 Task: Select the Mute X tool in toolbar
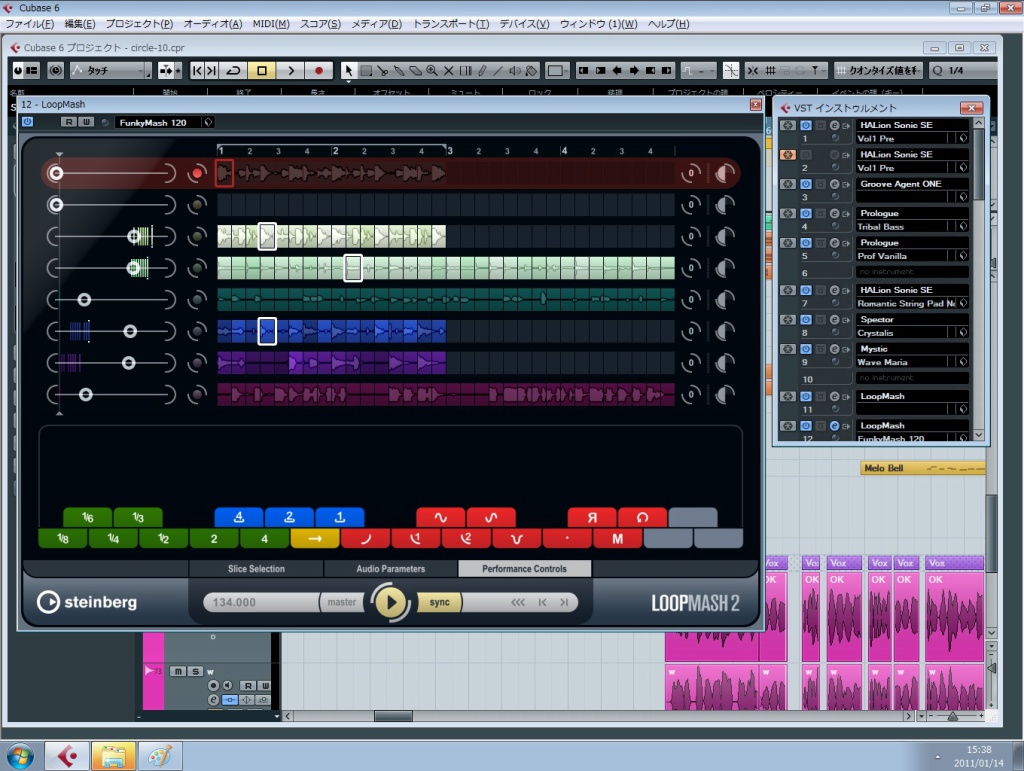448,71
